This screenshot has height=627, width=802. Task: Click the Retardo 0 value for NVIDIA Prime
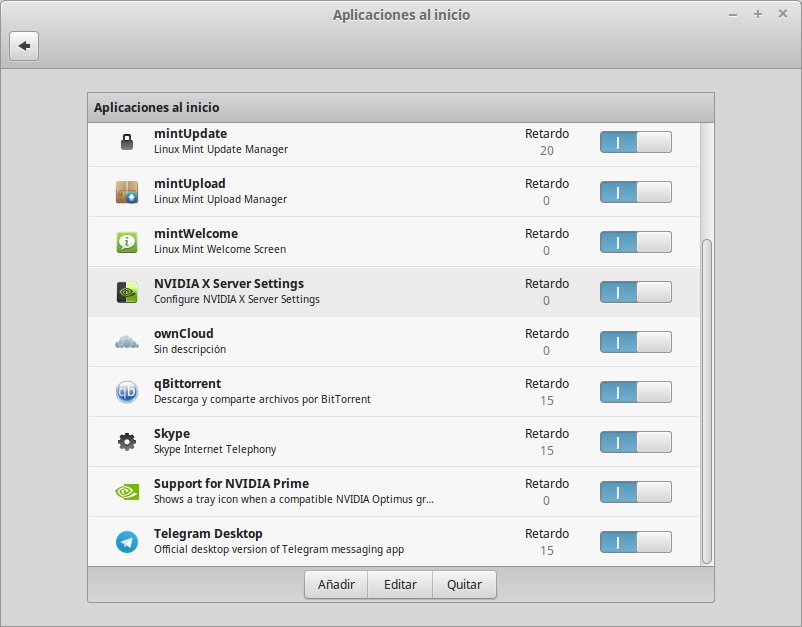[x=546, y=501]
